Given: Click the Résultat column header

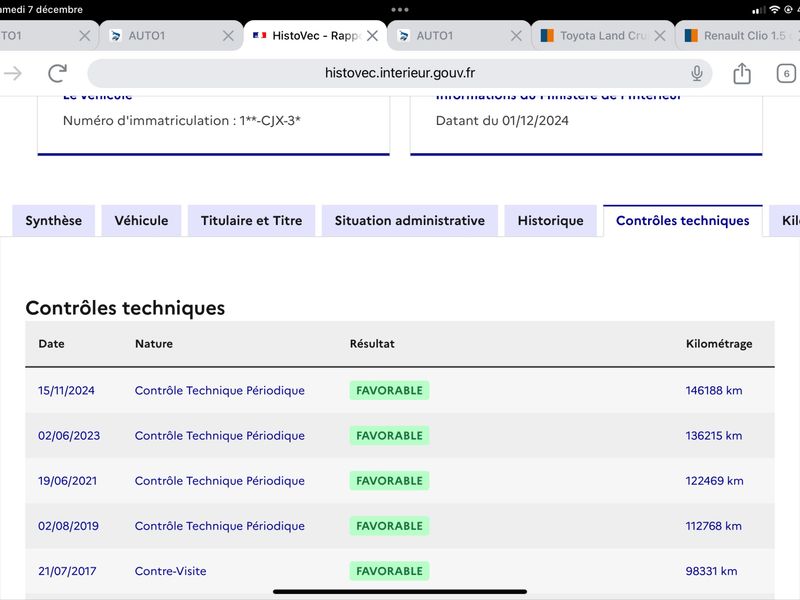Looking at the screenshot, I should (x=372, y=344).
